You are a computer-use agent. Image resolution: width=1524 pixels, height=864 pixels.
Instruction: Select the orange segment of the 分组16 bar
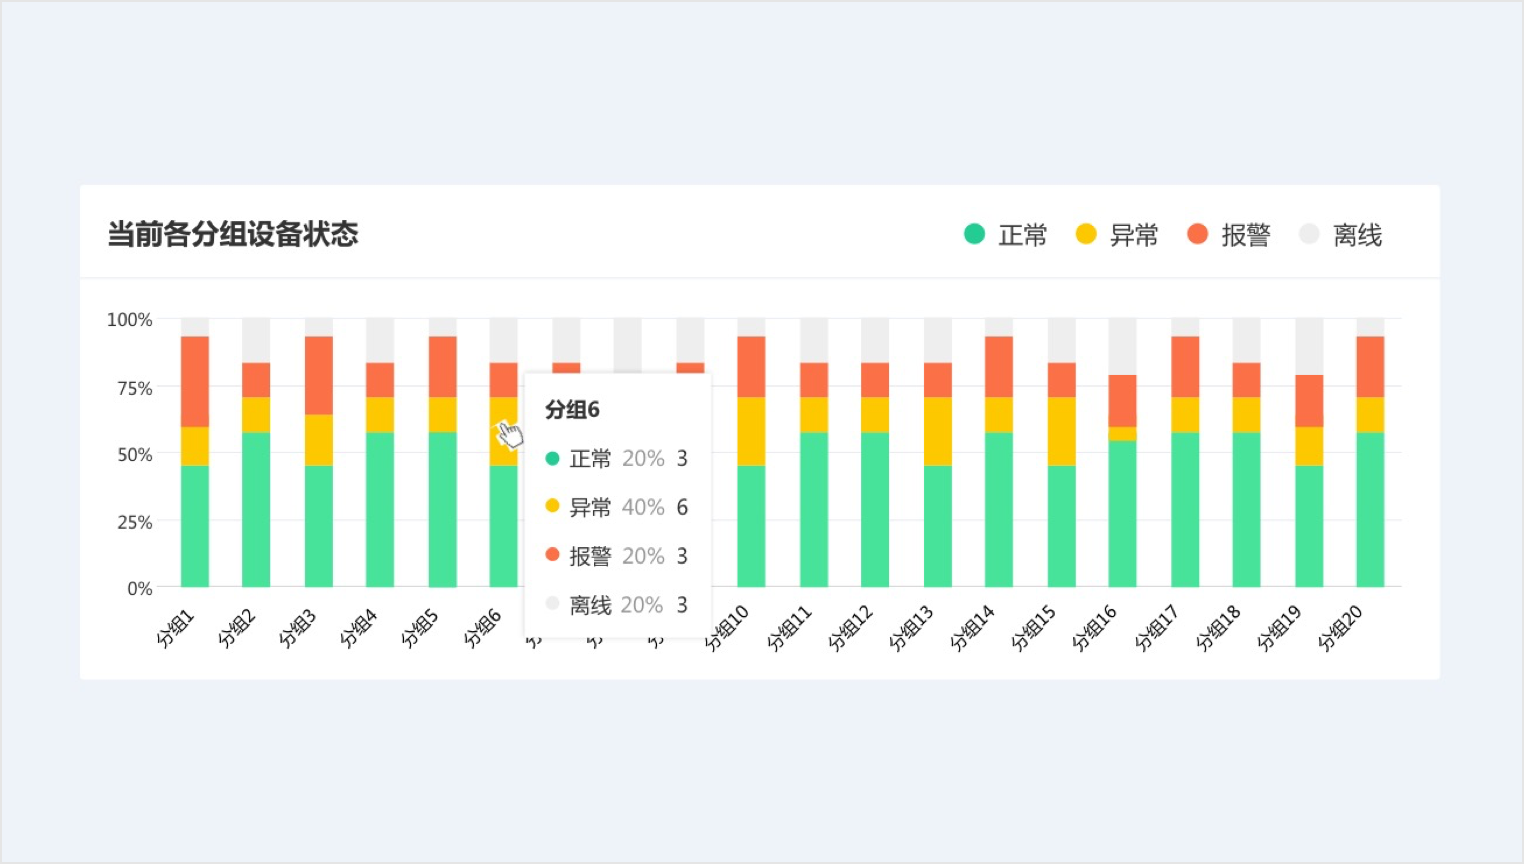click(x=1122, y=400)
